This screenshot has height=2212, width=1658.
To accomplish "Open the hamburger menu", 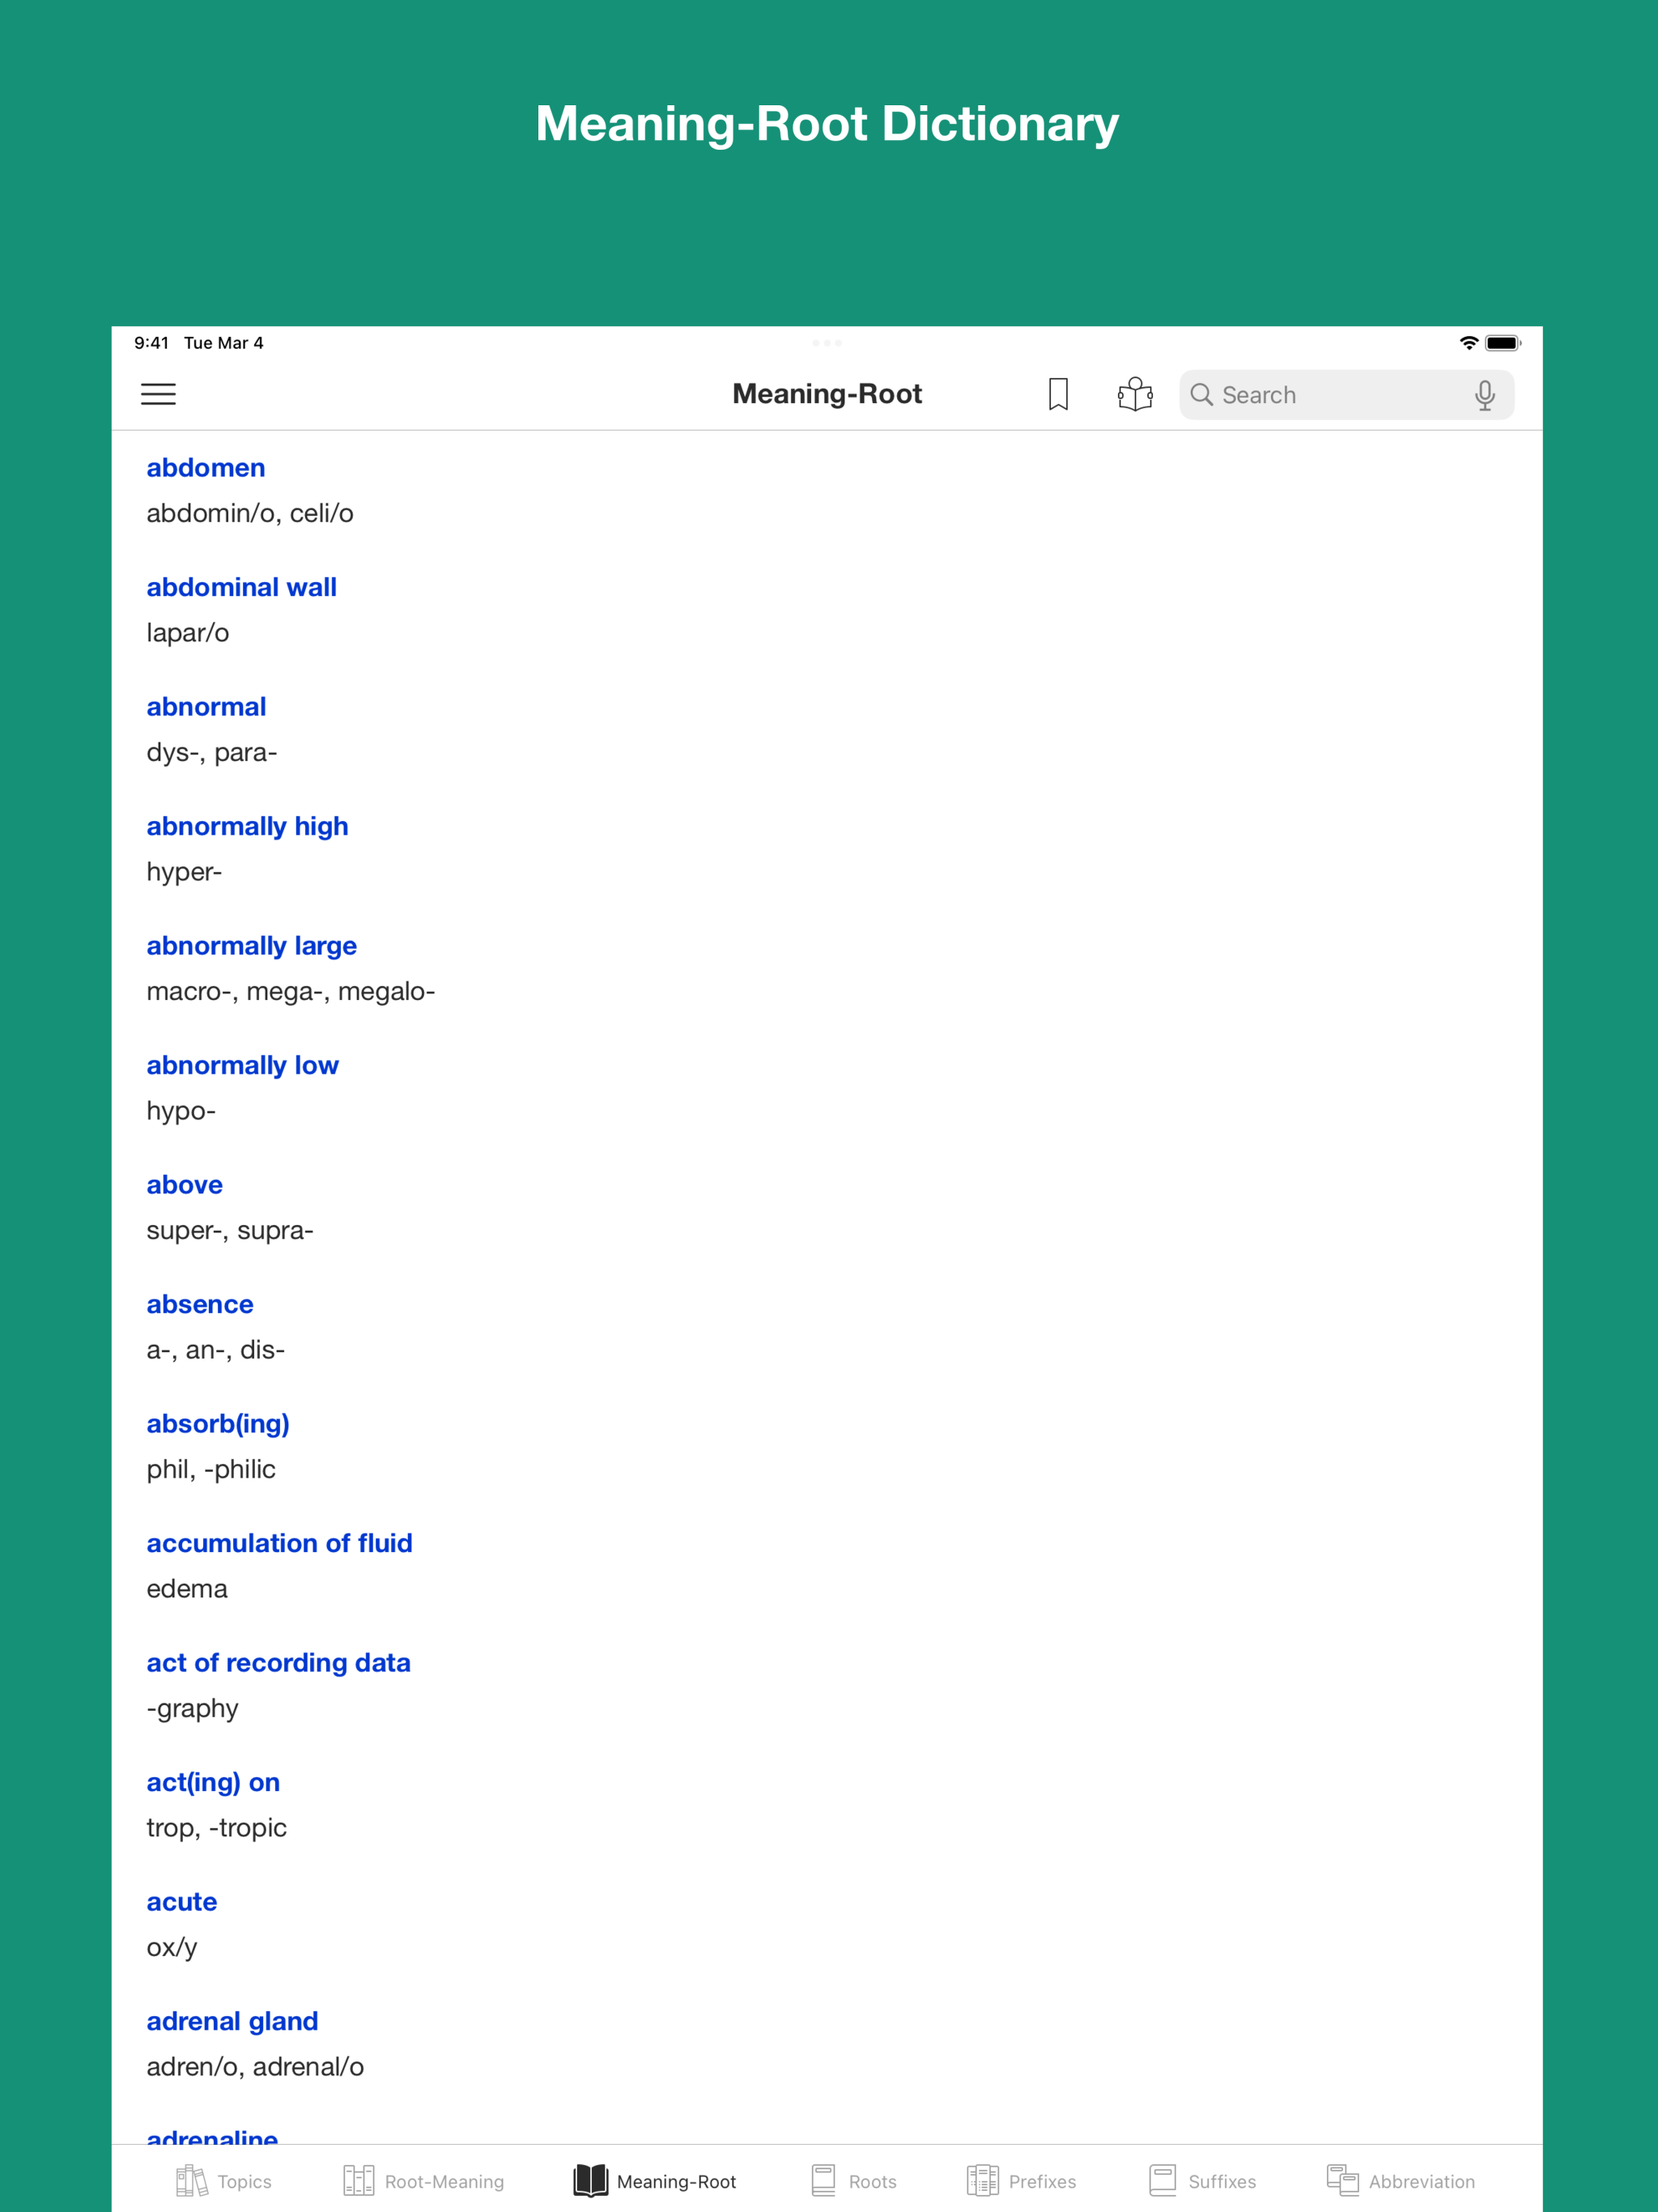I will [158, 394].
